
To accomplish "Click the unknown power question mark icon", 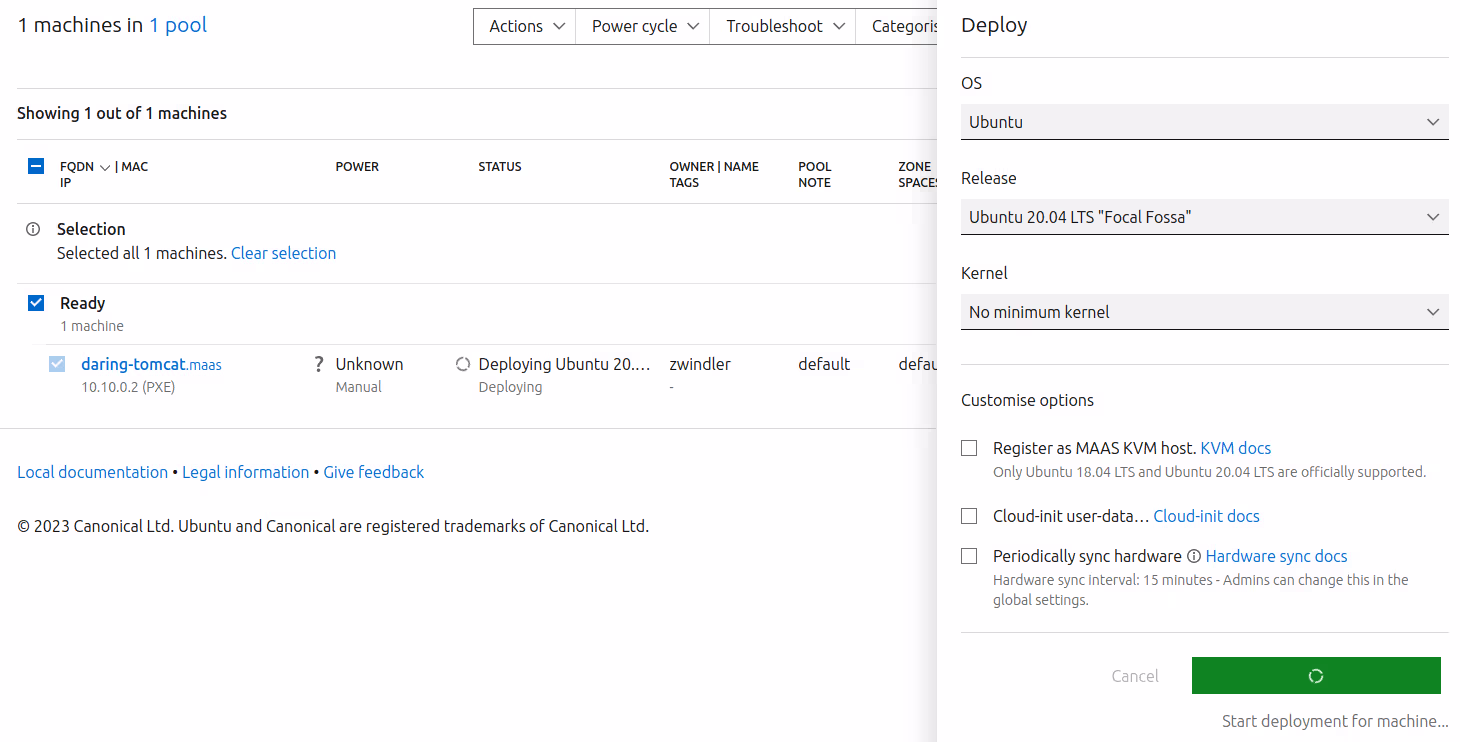I will point(319,365).
